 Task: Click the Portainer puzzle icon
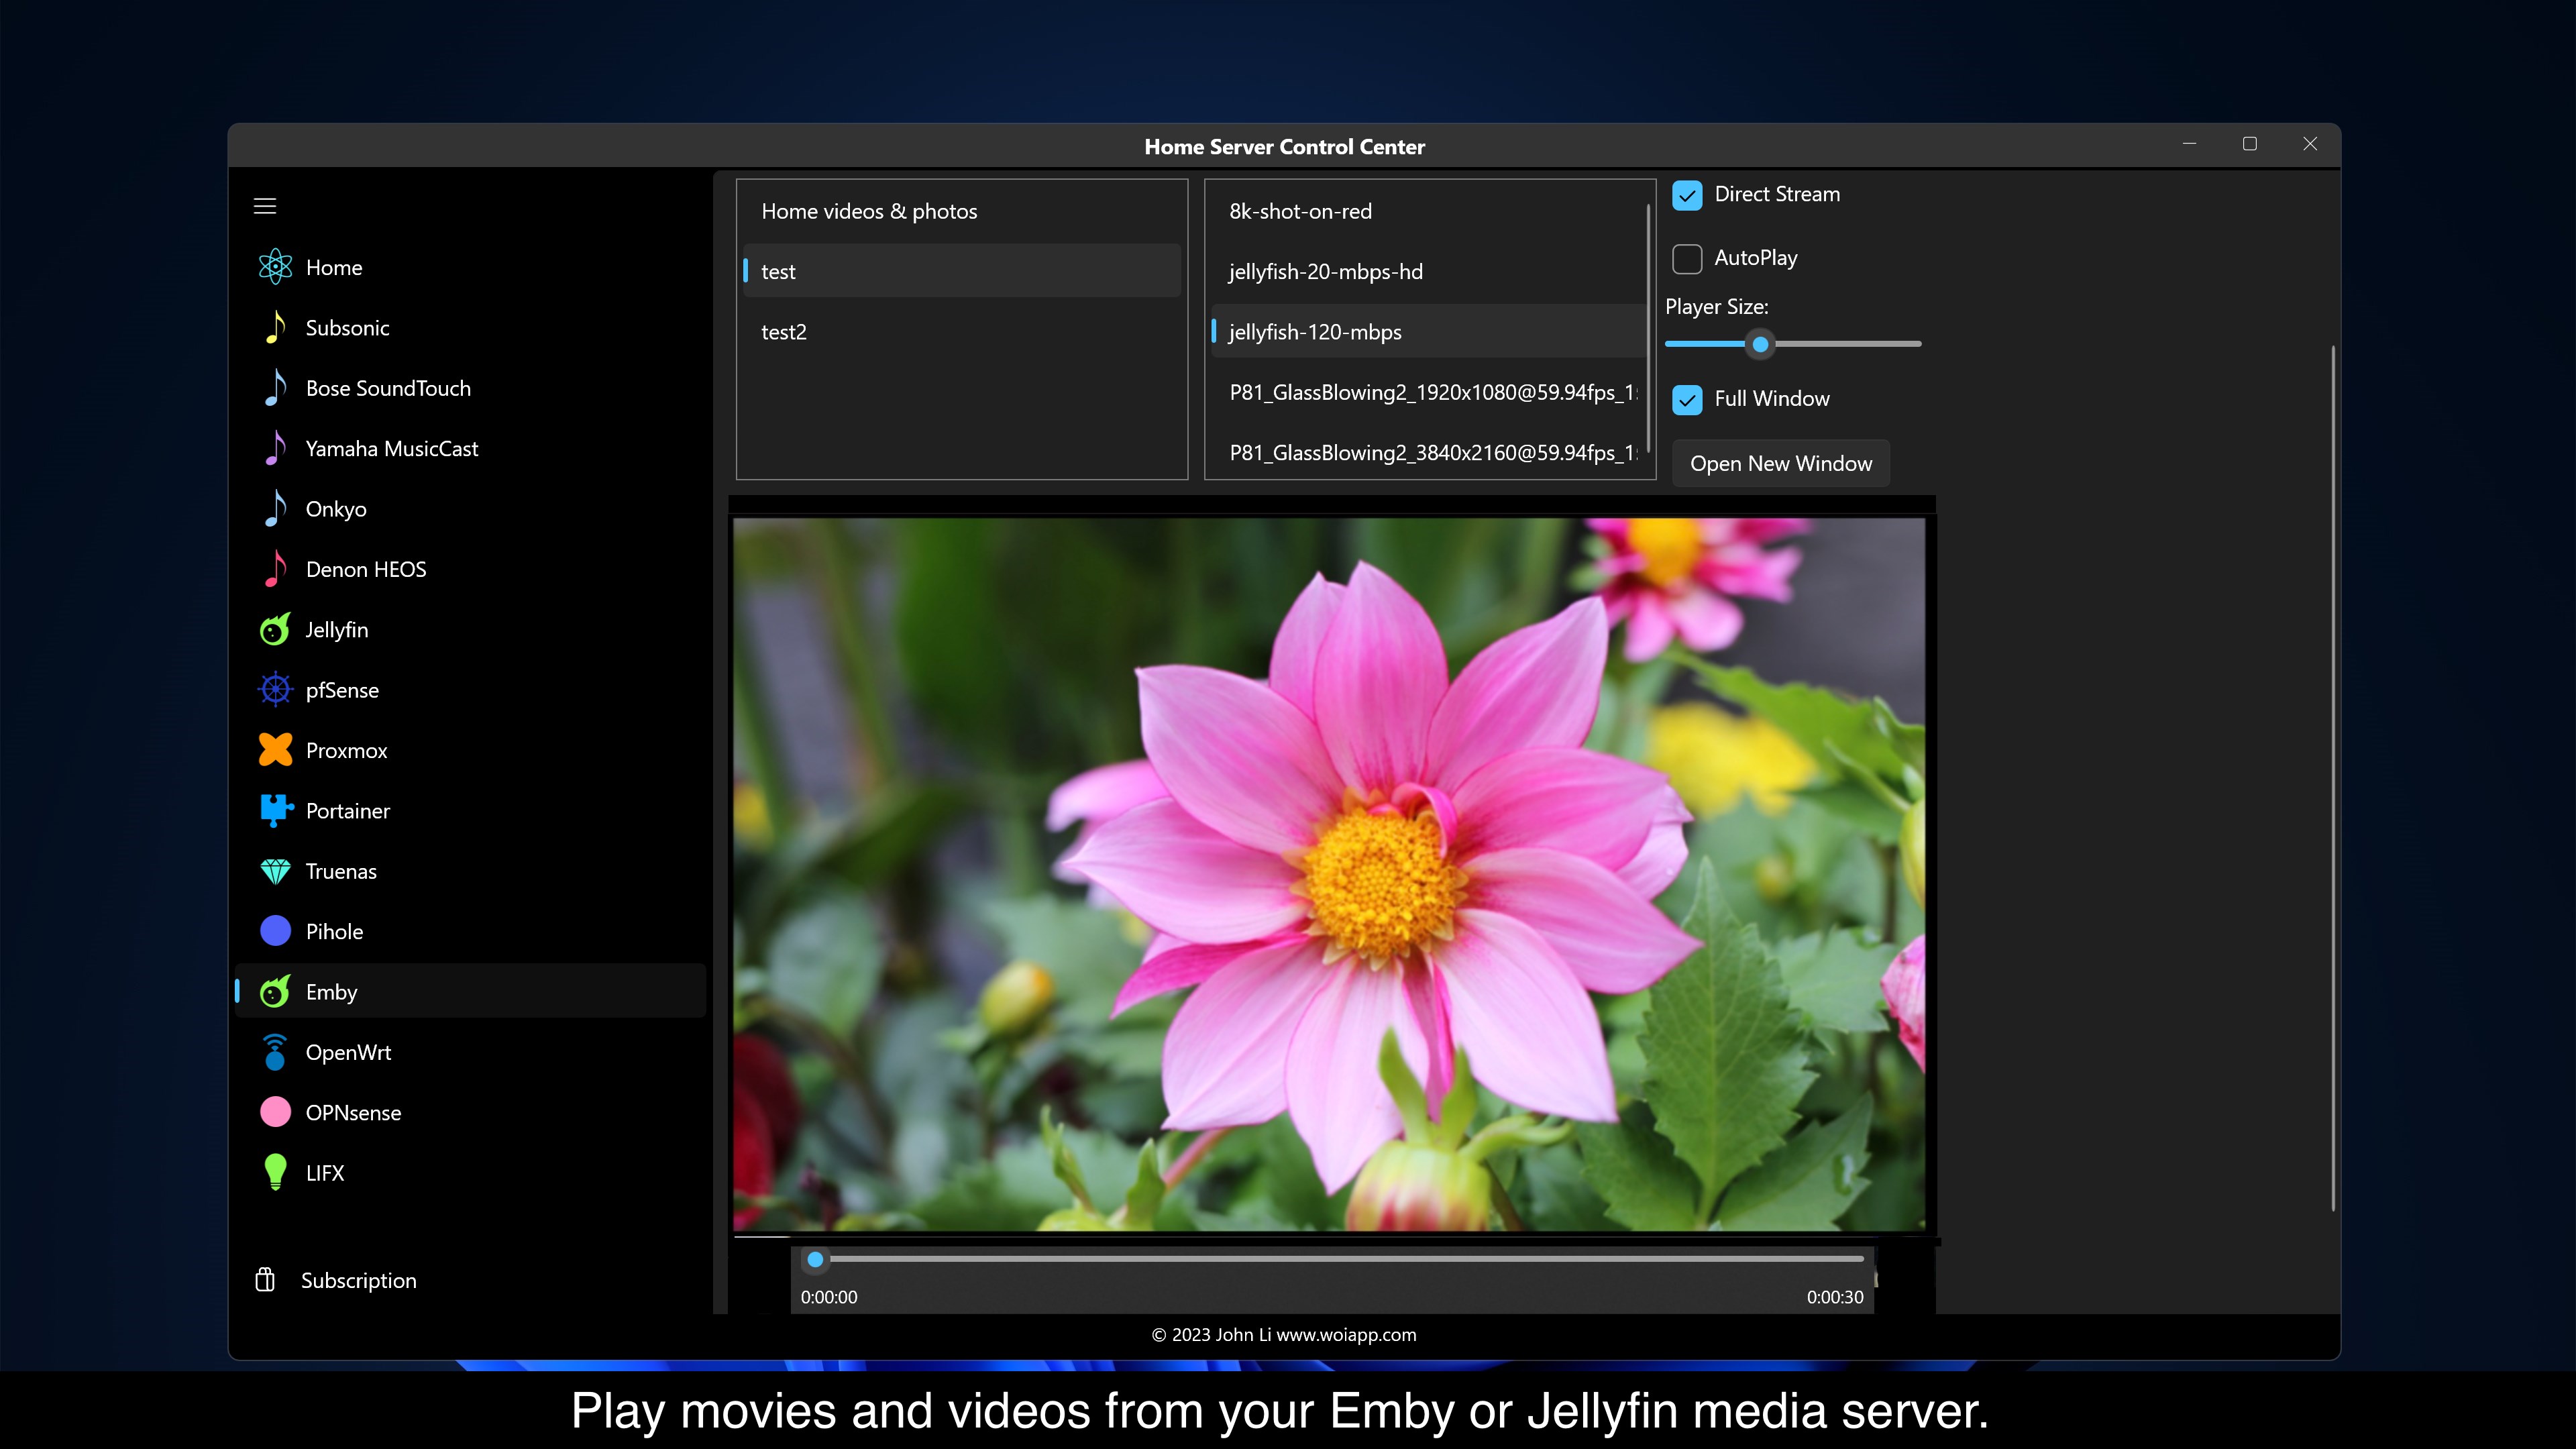pos(275,810)
